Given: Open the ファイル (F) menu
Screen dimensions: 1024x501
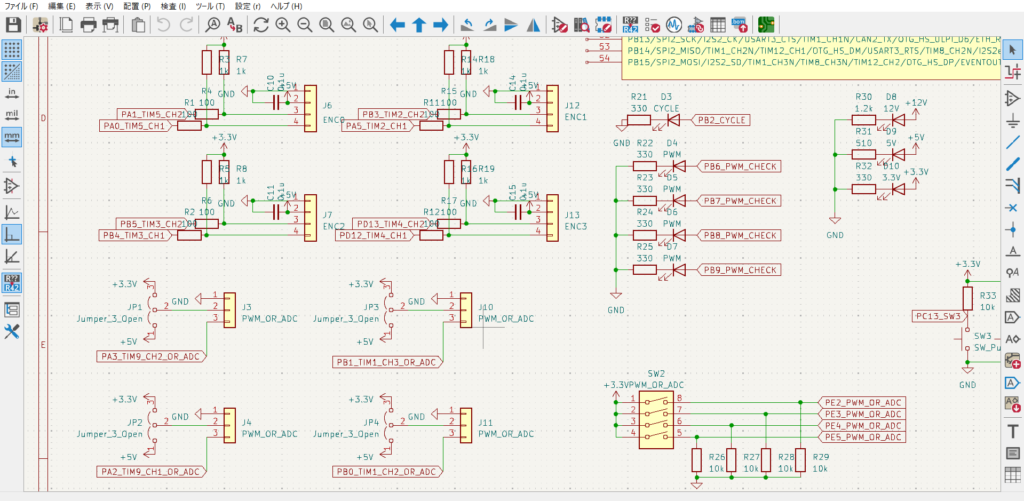Looking at the screenshot, I should pyautogui.click(x=22, y=6).
